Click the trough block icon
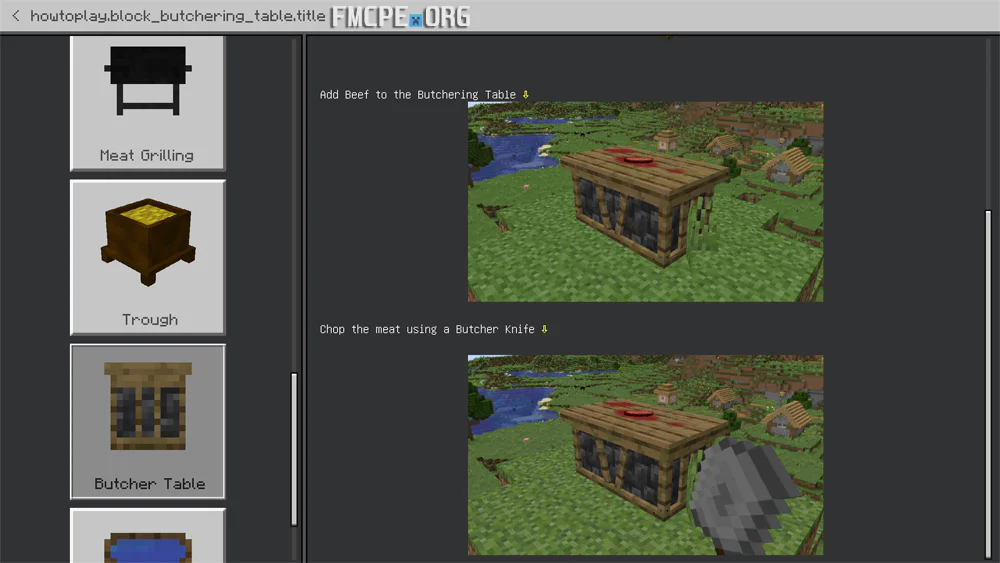 pyautogui.click(x=148, y=242)
